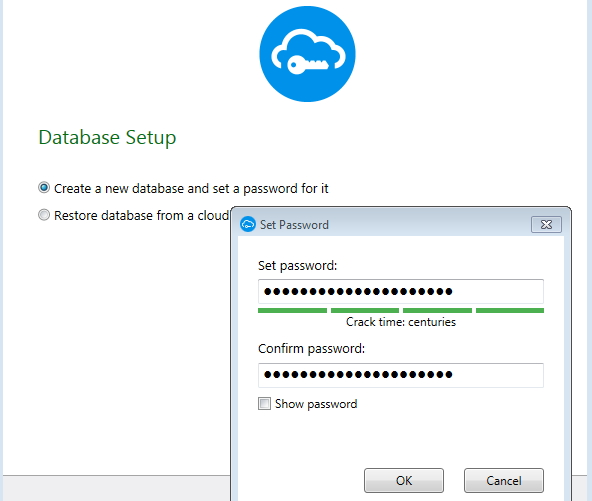Close the Set Password dialog with X

click(546, 225)
